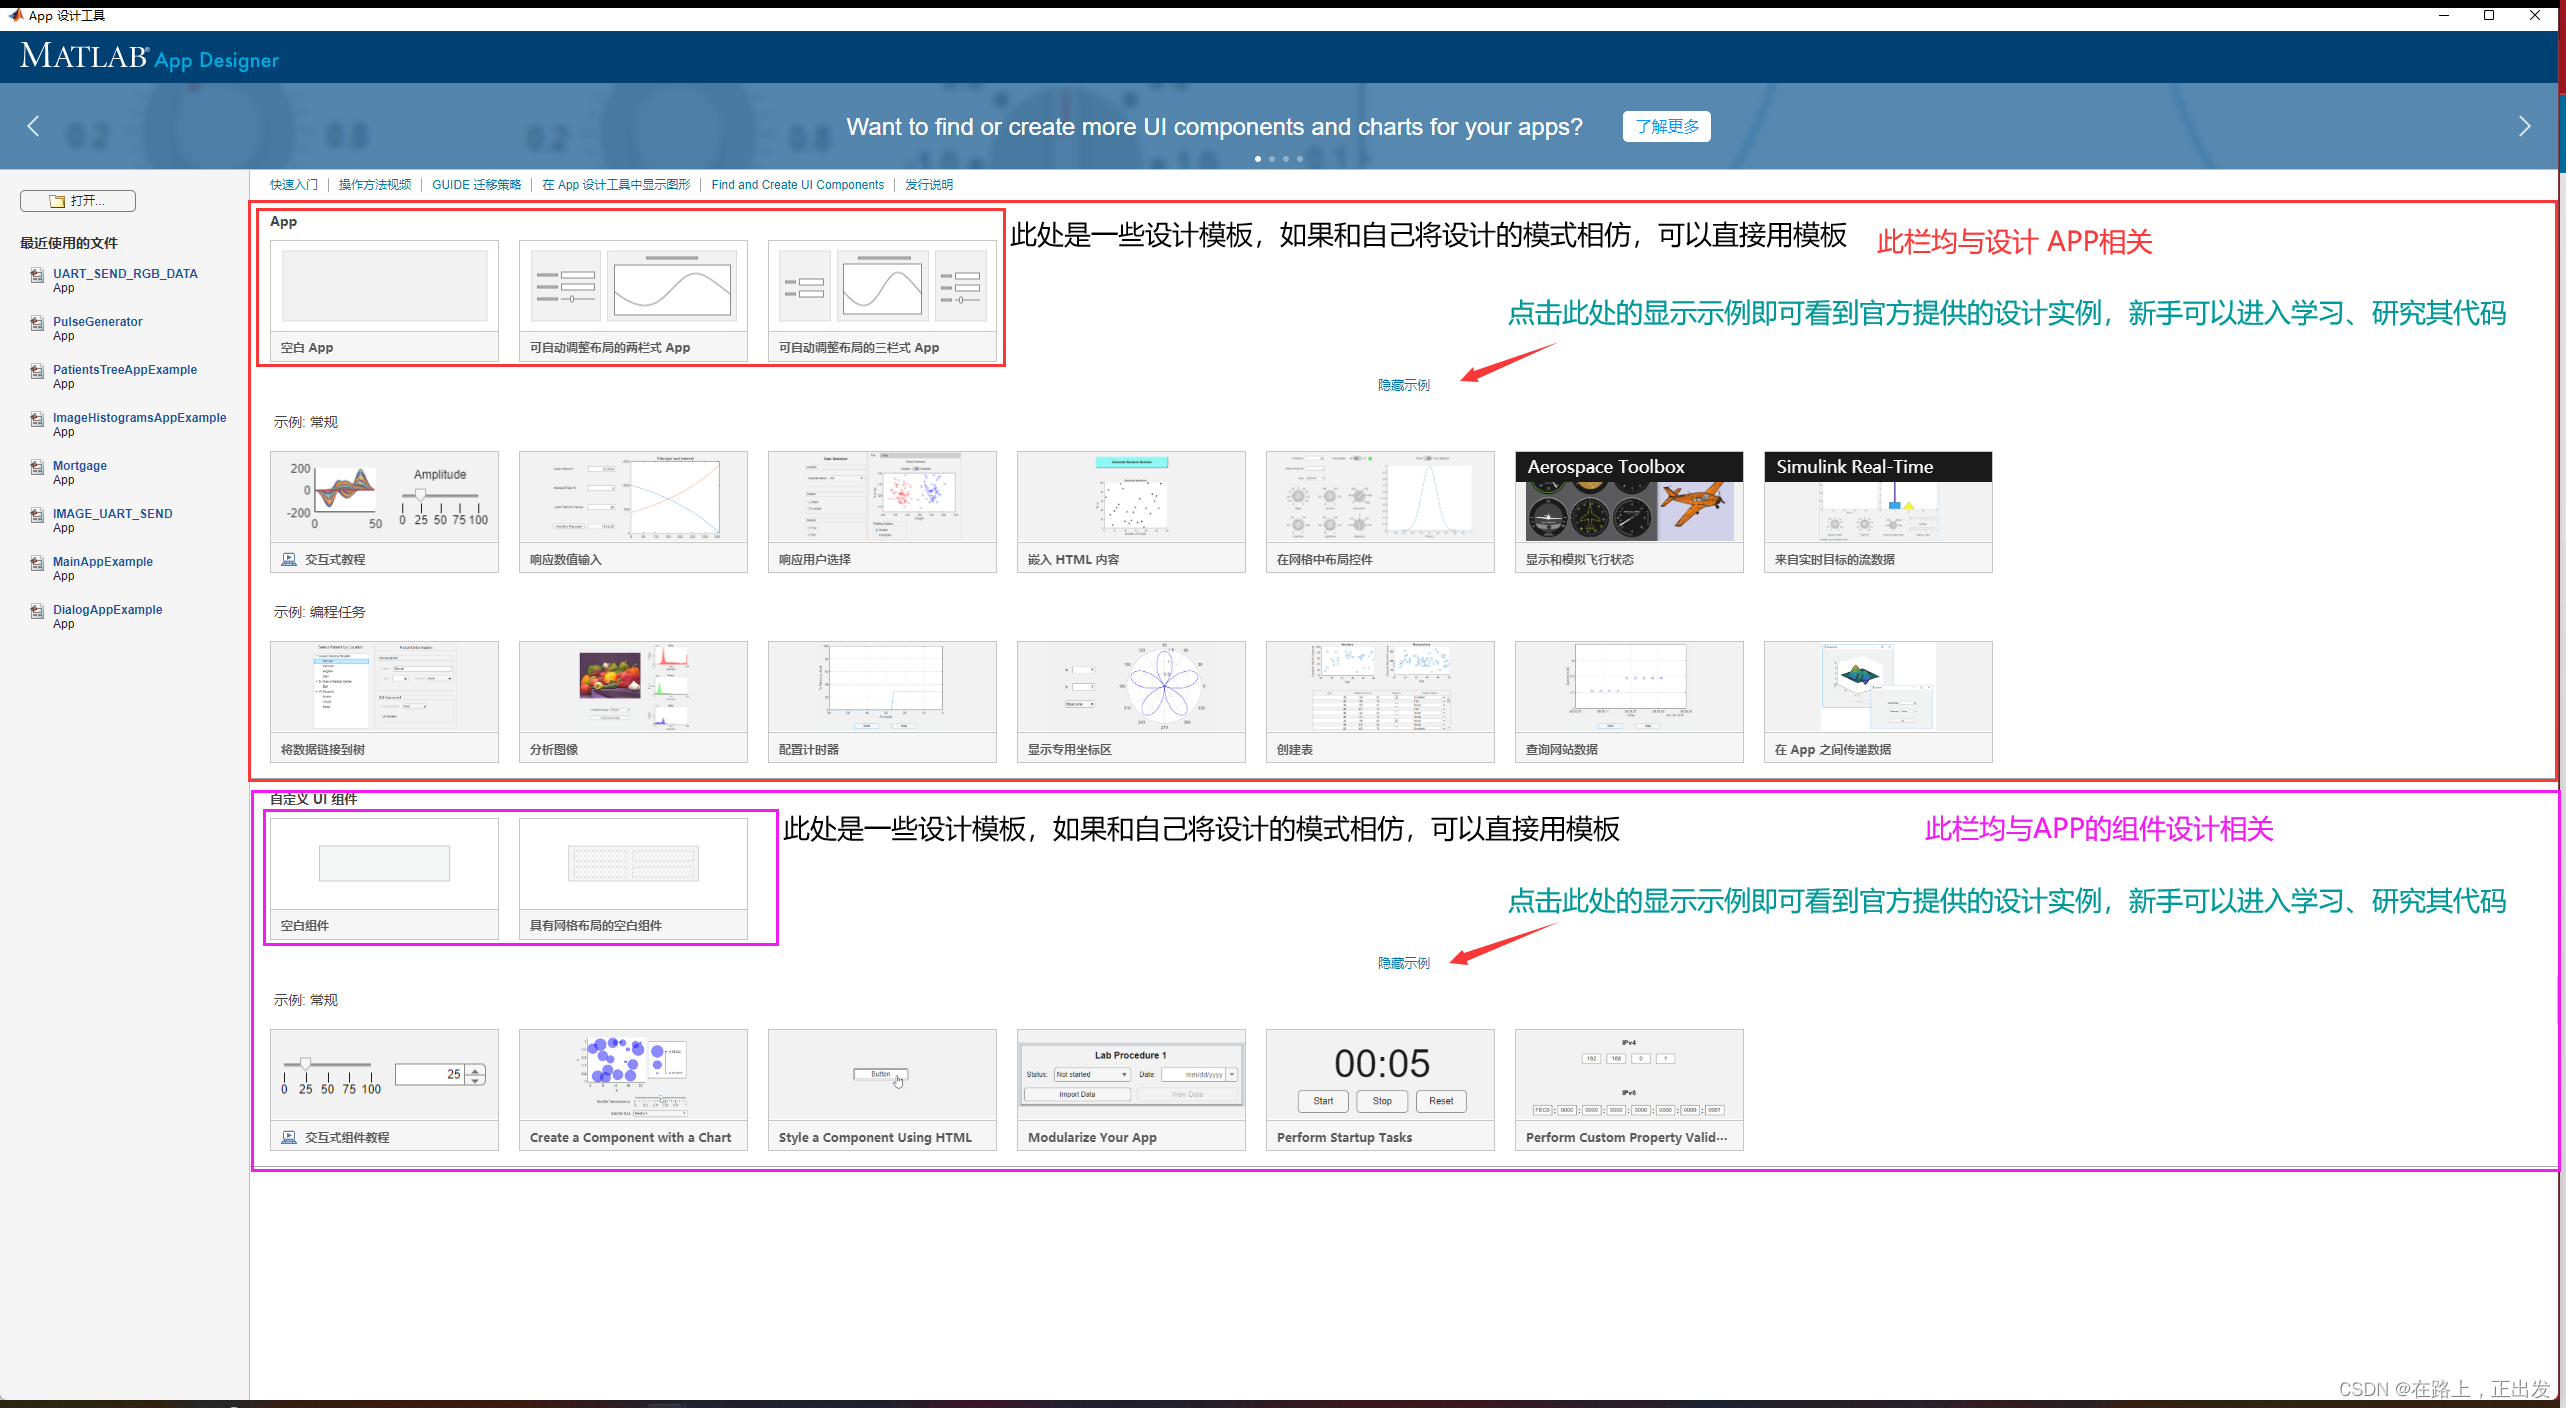This screenshot has height=1408, width=2566.
Task: Open the 将数据链接到树 example
Action: point(384,702)
